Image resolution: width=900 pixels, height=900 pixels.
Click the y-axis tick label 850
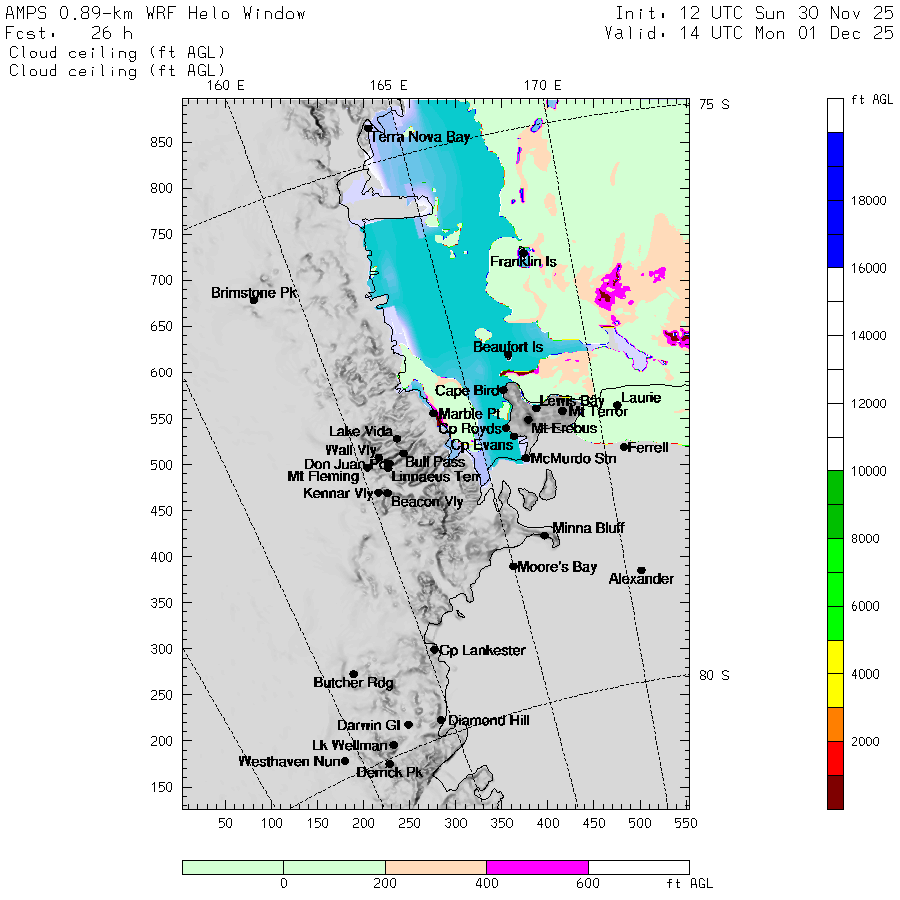click(x=161, y=142)
